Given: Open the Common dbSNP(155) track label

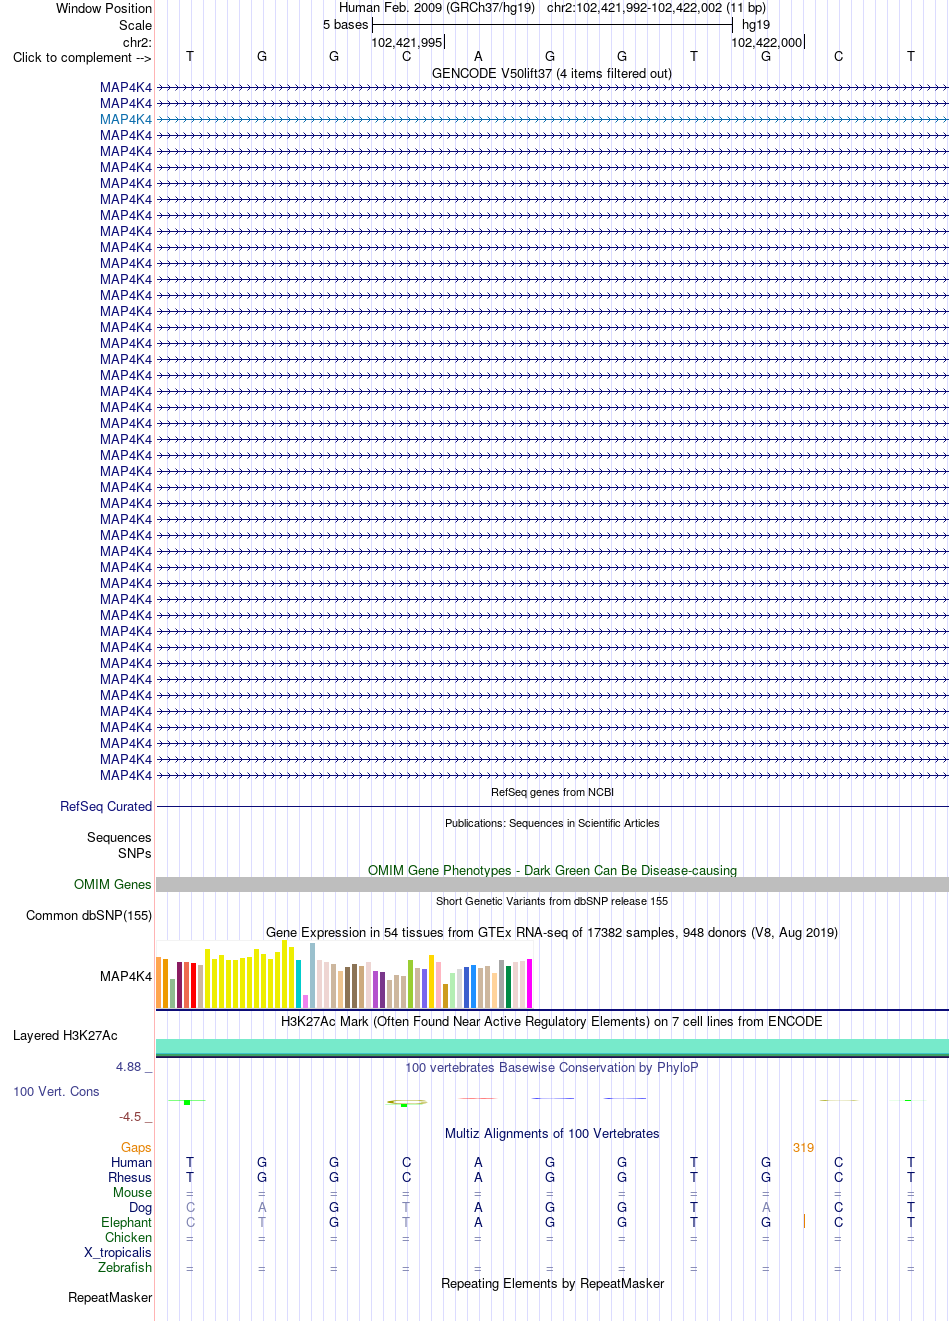Looking at the screenshot, I should point(89,915).
